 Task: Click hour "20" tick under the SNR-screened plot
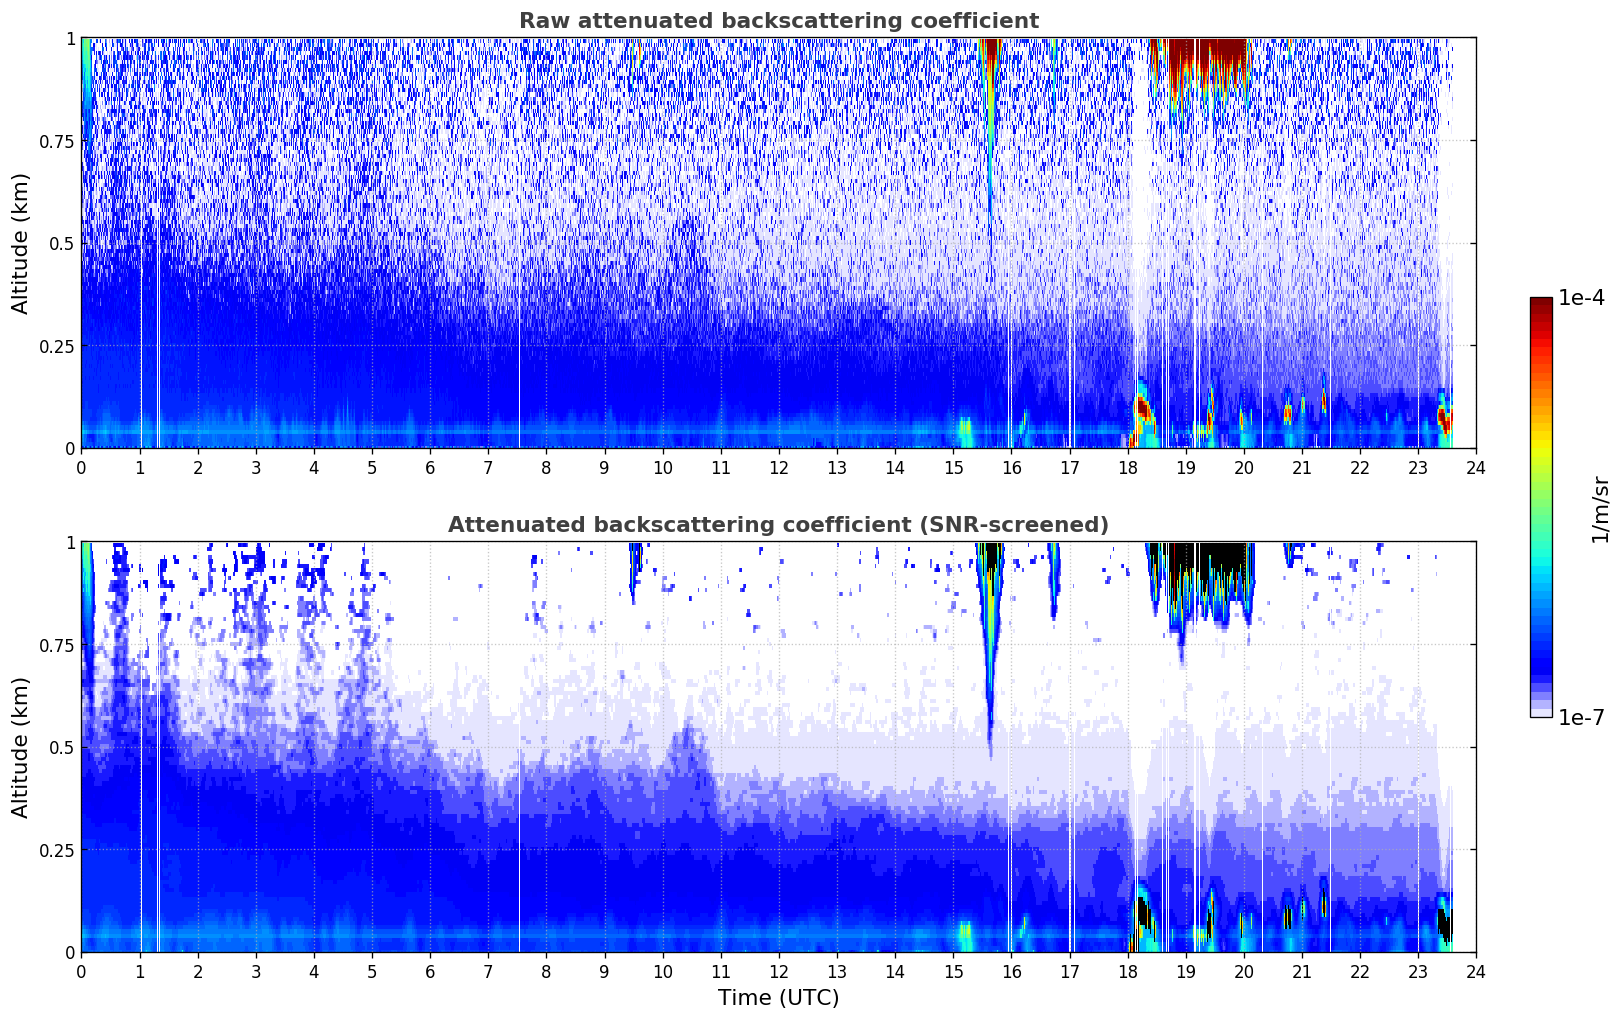pos(1244,971)
